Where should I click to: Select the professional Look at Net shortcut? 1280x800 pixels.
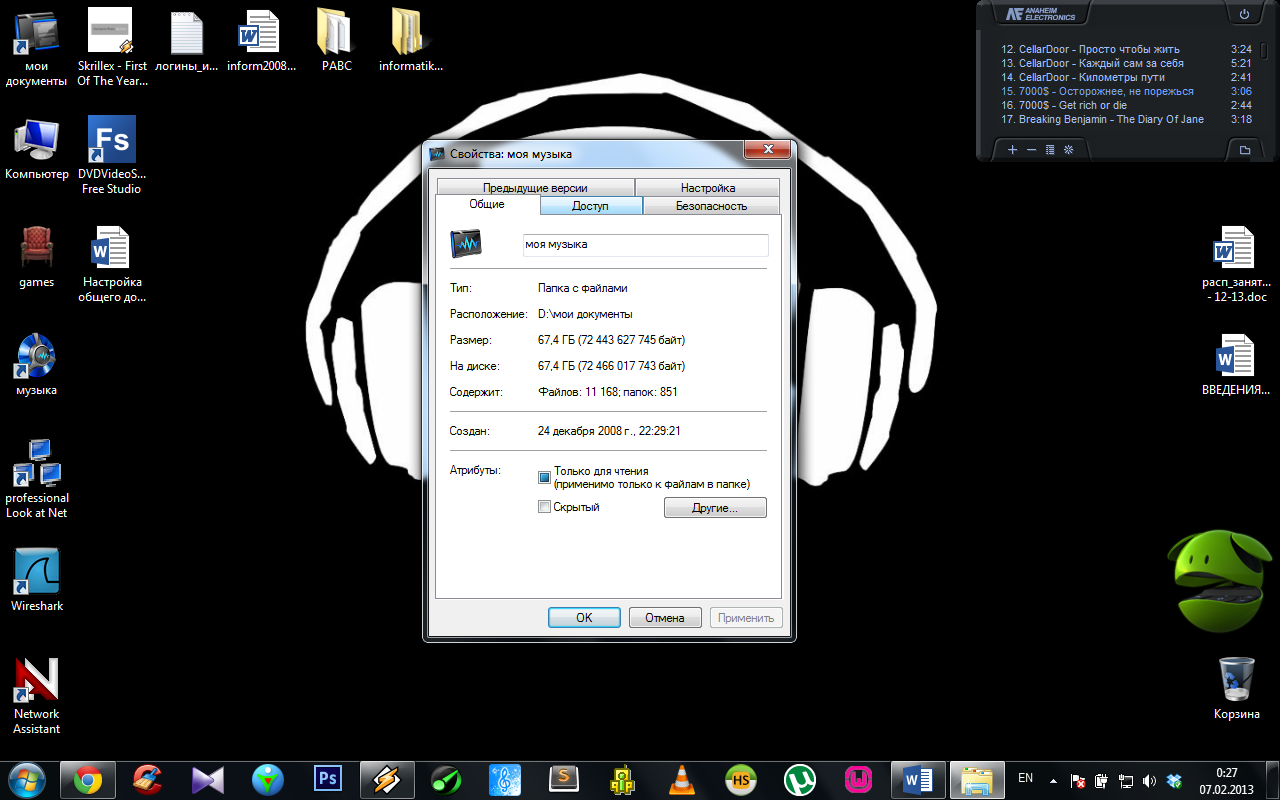37,480
